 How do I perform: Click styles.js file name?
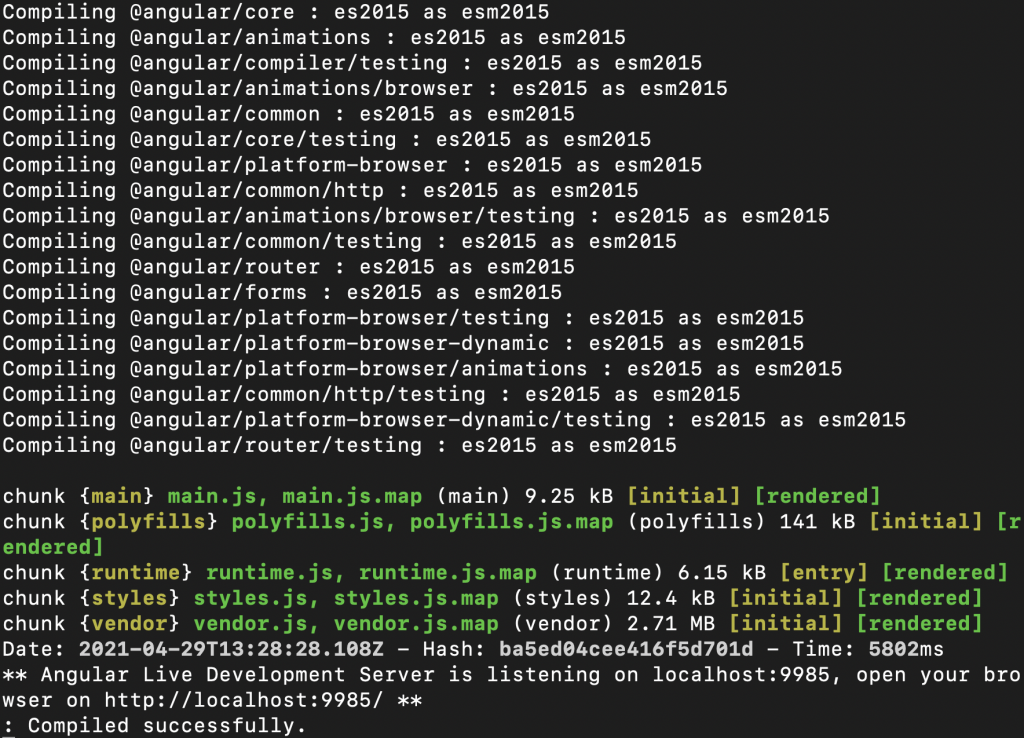point(250,599)
